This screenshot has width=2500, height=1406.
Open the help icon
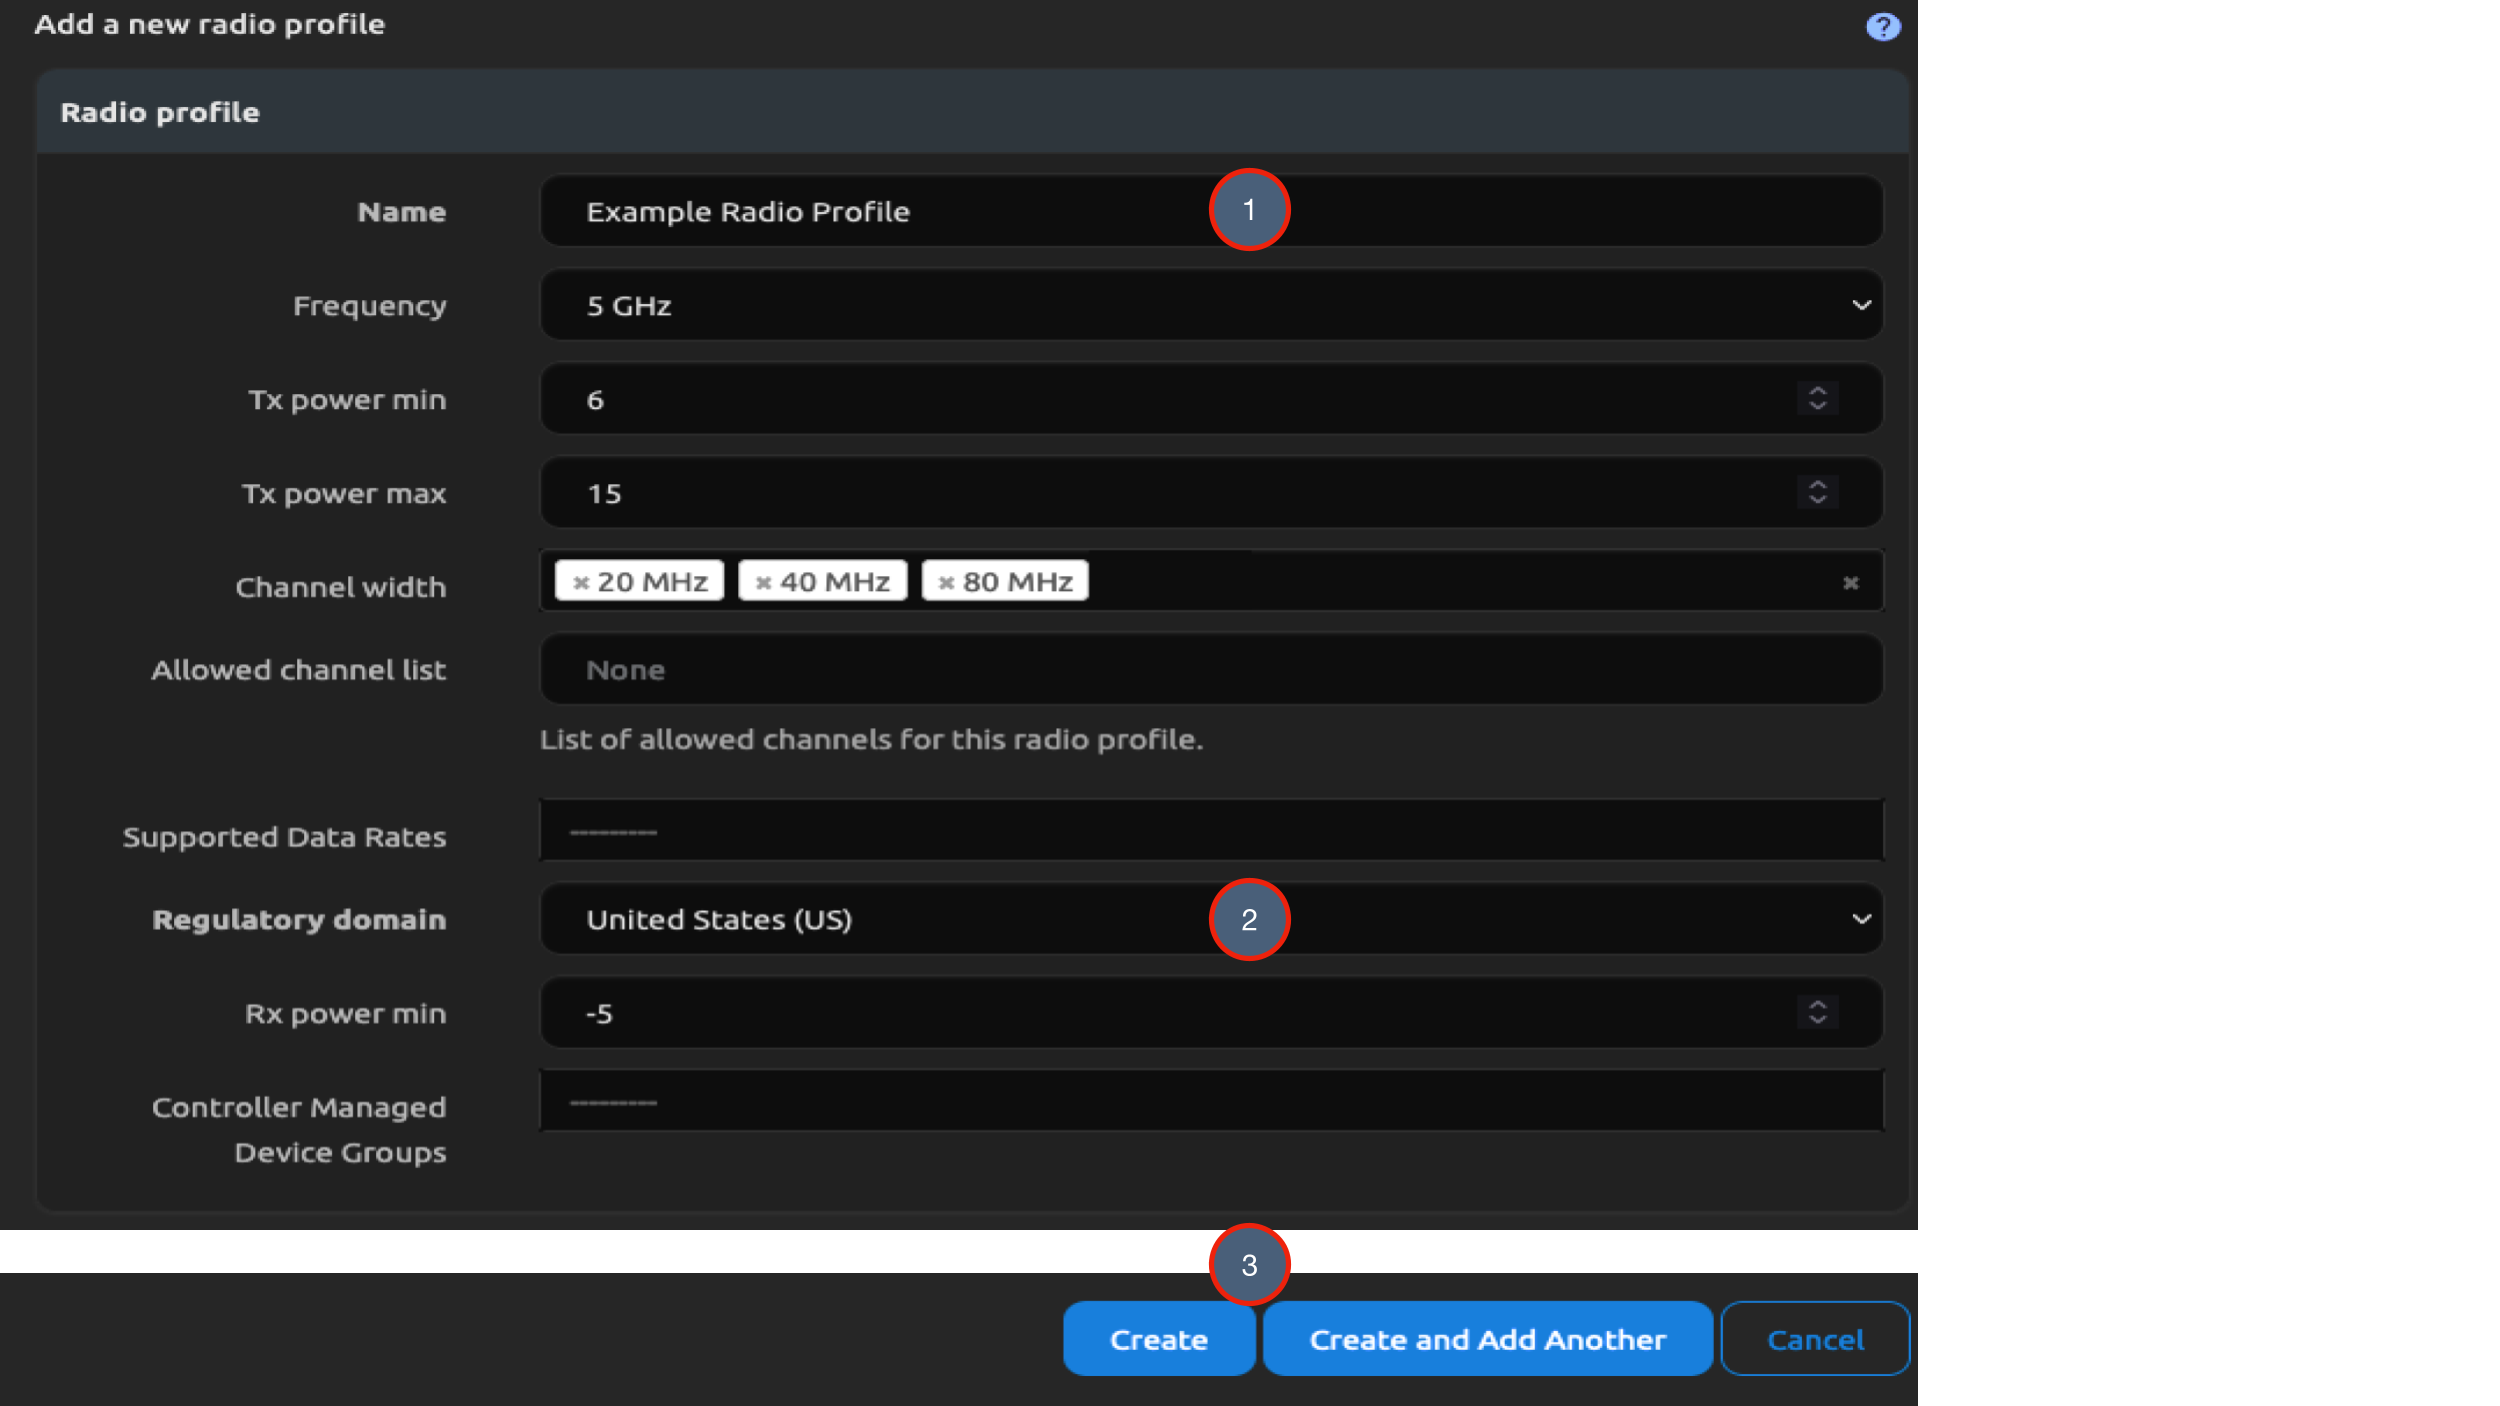[x=1884, y=25]
